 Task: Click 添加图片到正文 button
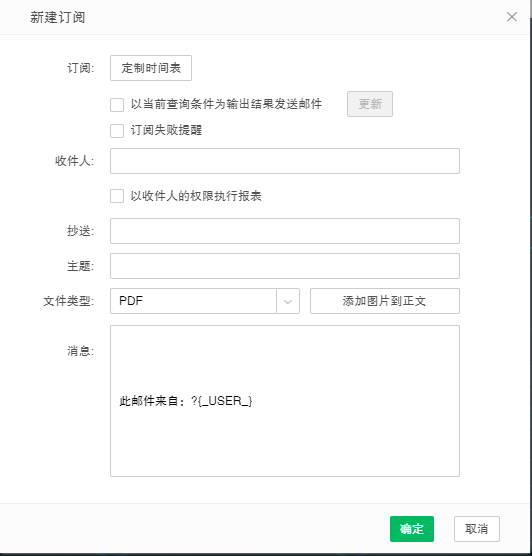(385, 301)
